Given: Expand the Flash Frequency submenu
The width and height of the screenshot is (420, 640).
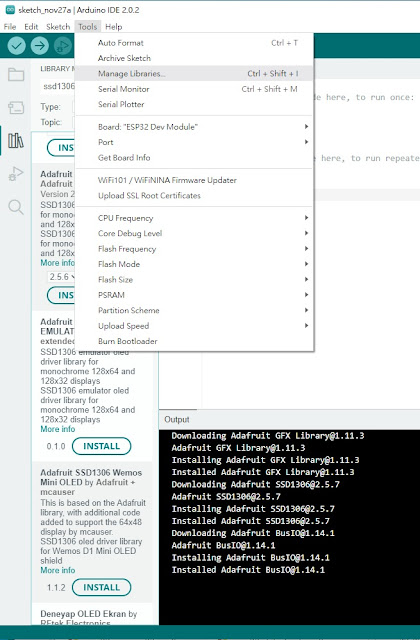Looking at the screenshot, I should pos(194,249).
